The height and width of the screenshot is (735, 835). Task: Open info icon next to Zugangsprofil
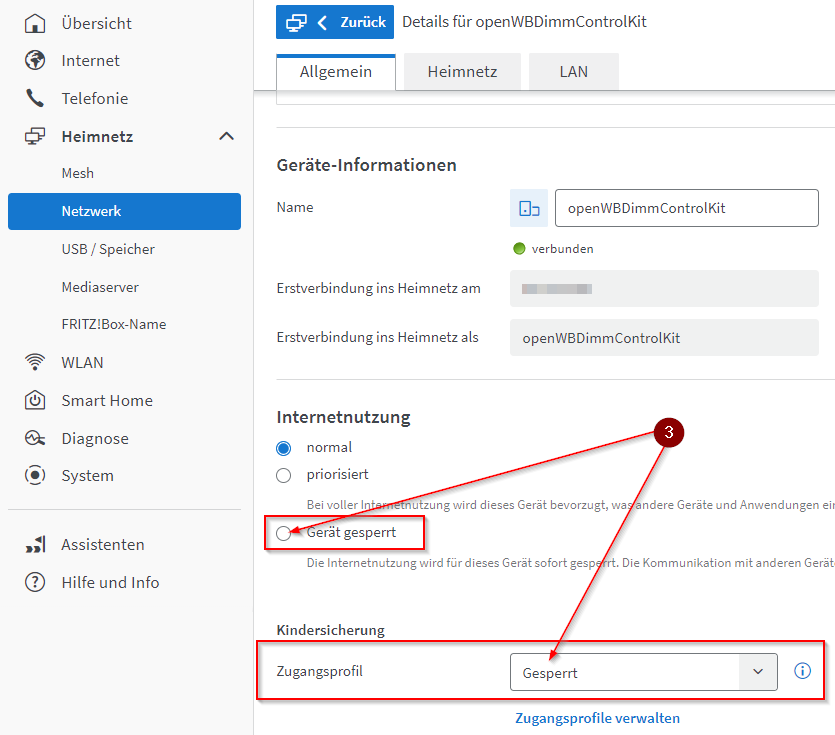point(803,671)
